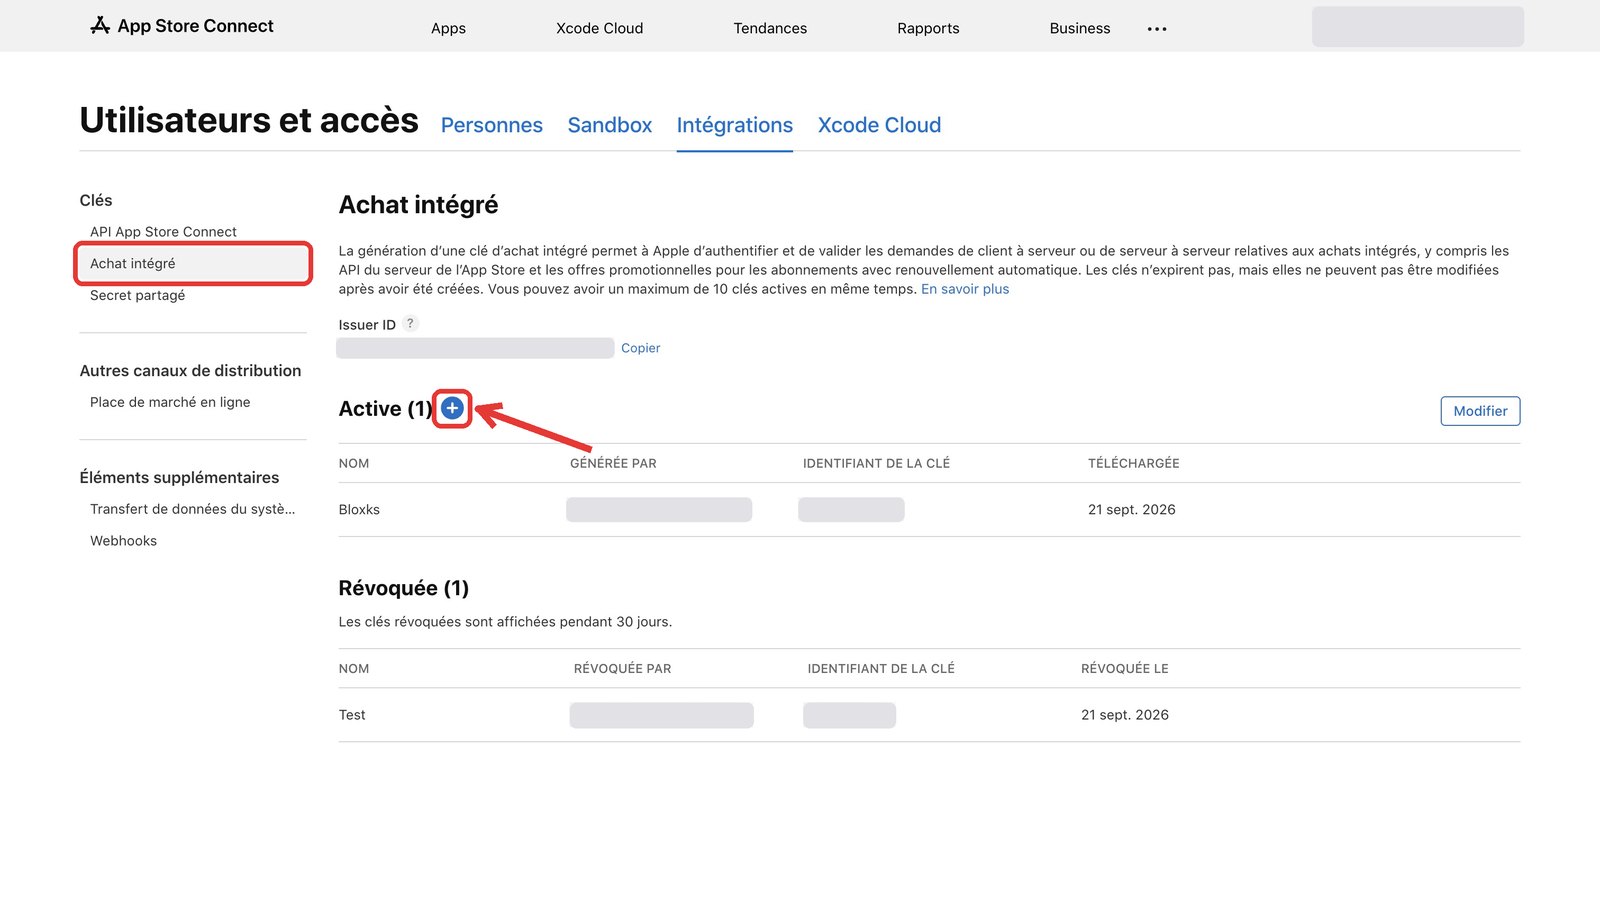Click the App Store Connect logo

pos(181,26)
